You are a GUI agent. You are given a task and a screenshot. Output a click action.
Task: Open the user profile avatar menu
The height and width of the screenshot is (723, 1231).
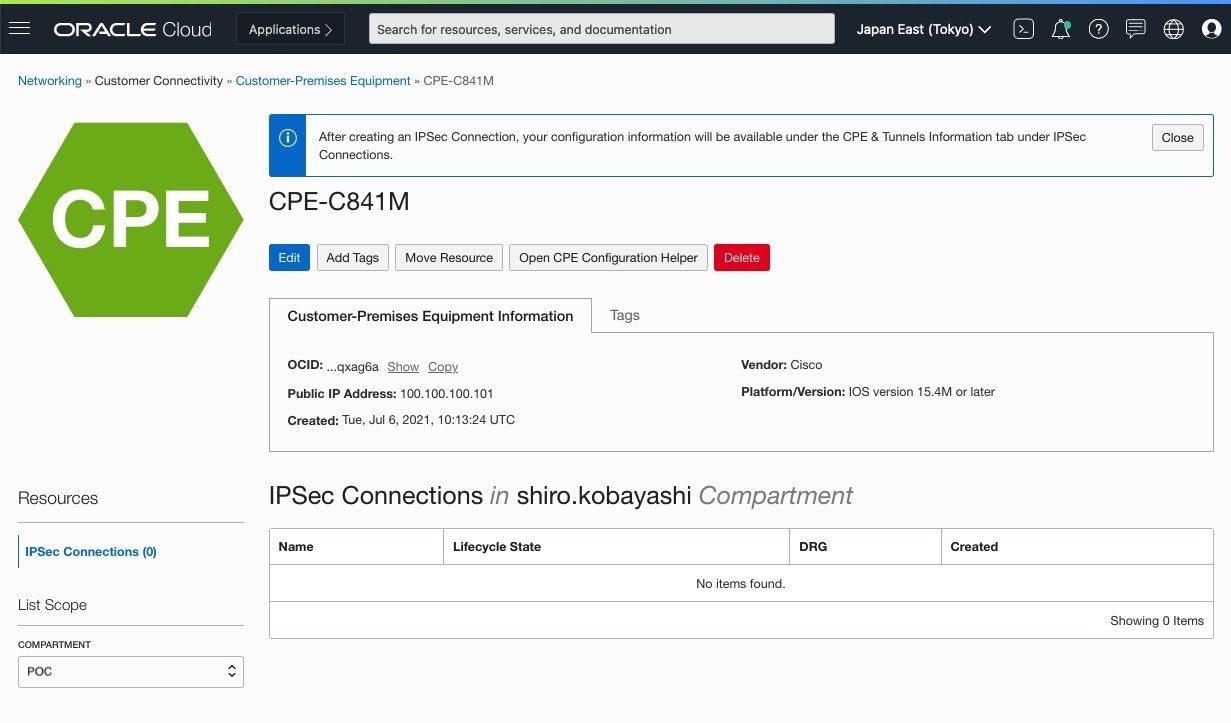pos(1211,29)
